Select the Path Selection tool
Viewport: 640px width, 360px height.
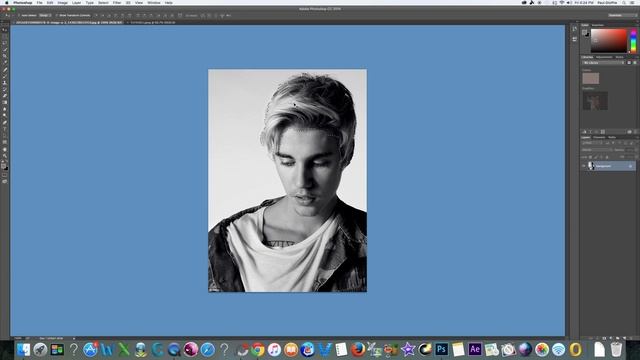pos(5,136)
